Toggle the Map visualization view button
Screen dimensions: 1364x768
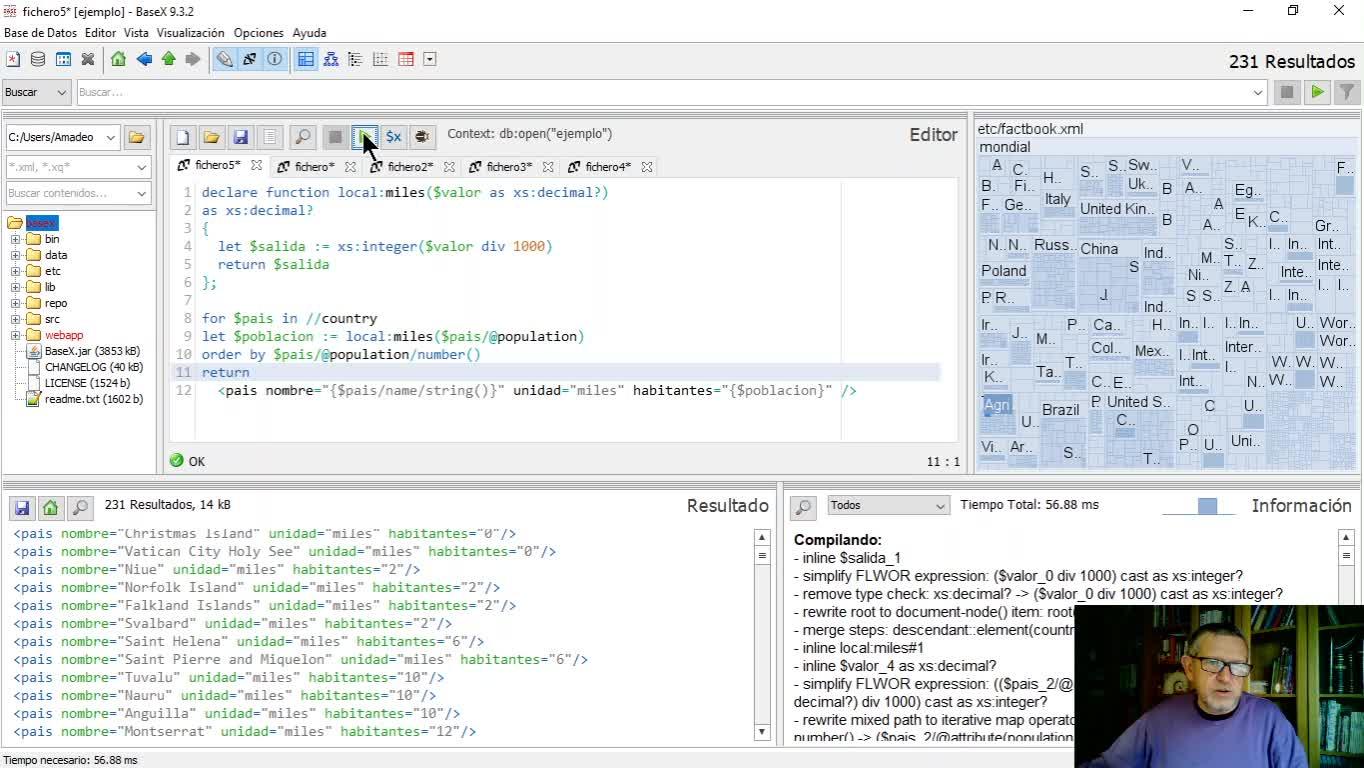tap(306, 60)
